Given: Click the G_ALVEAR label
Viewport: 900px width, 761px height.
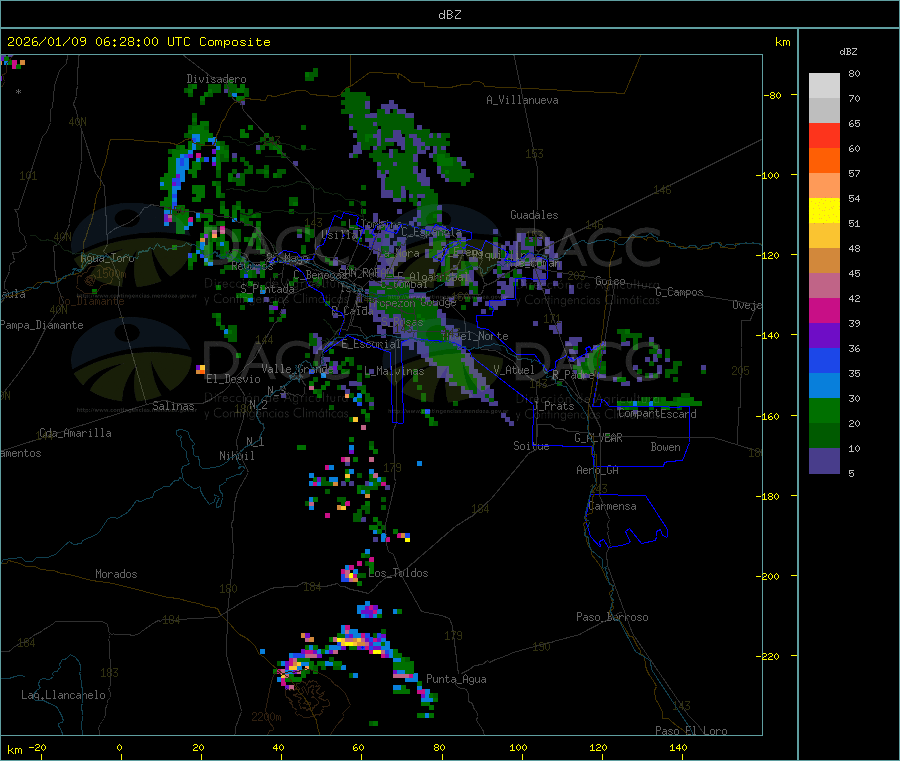Looking at the screenshot, I should coord(598,438).
